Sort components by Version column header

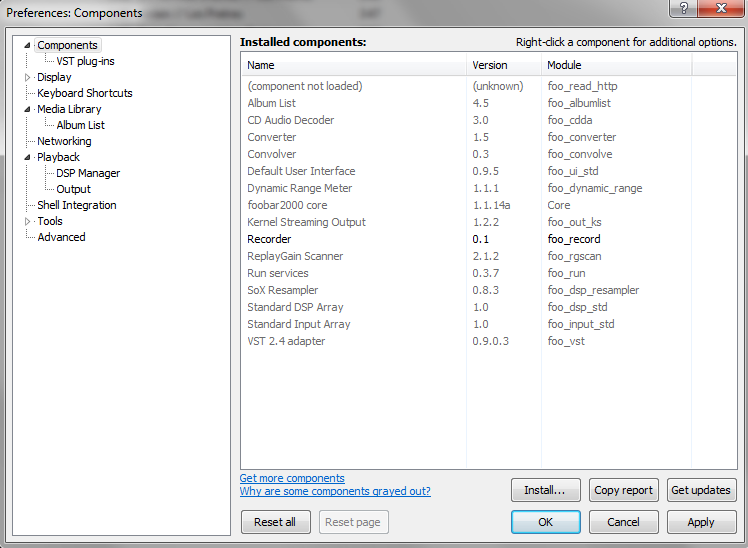click(504, 65)
